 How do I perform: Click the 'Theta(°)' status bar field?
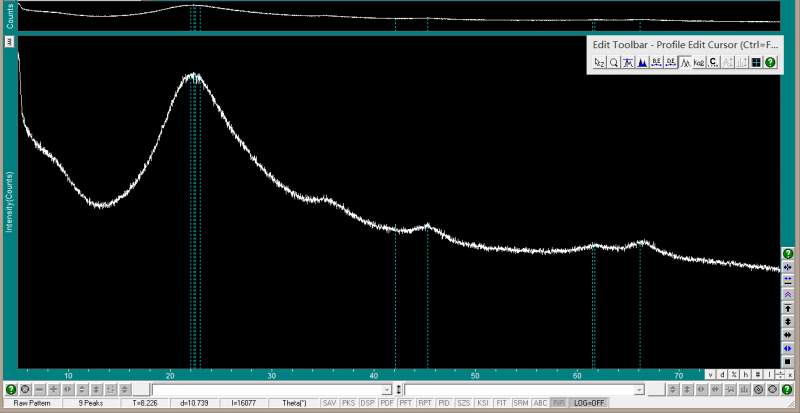[x=294, y=403]
